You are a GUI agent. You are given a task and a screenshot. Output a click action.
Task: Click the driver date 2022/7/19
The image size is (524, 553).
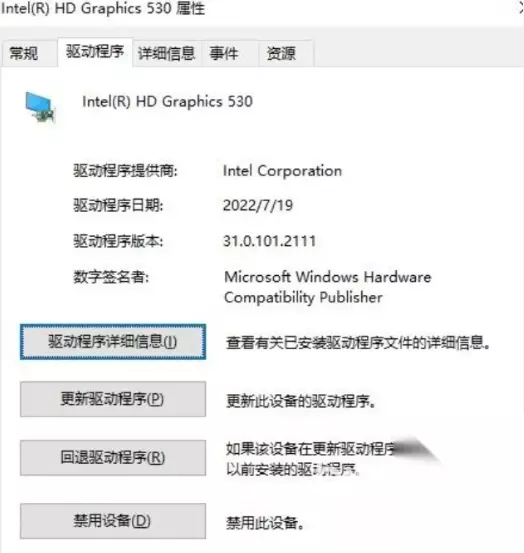point(258,205)
